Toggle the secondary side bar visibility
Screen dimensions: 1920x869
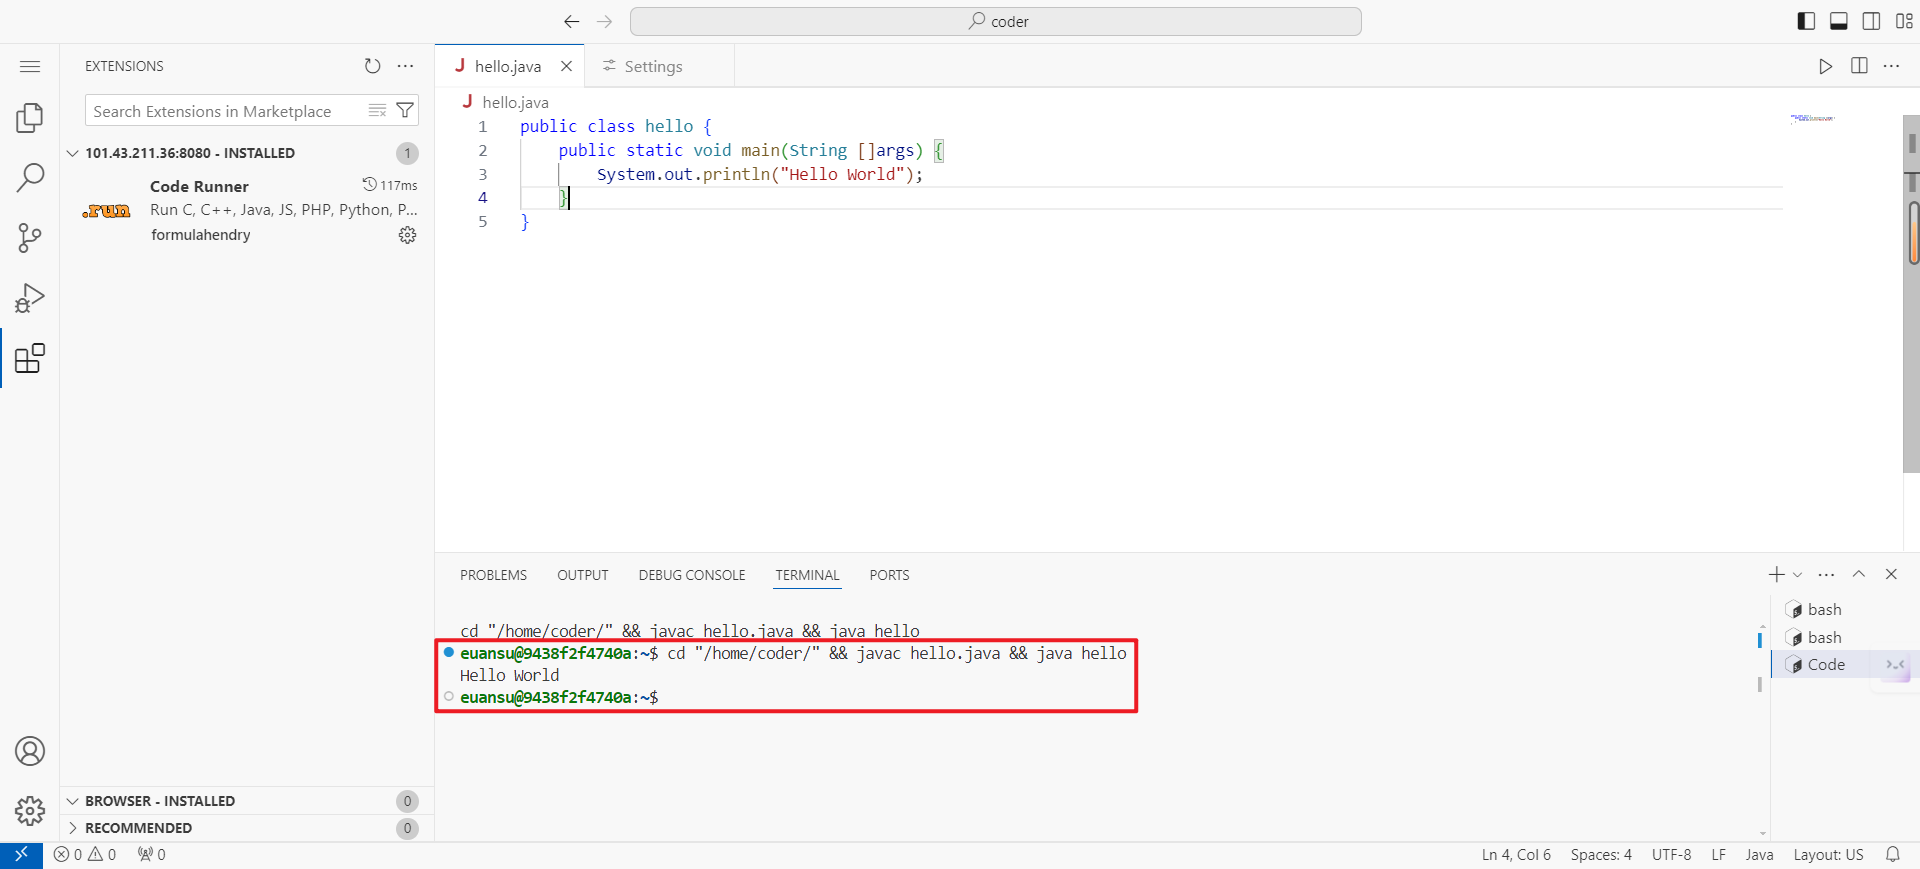click(1871, 21)
